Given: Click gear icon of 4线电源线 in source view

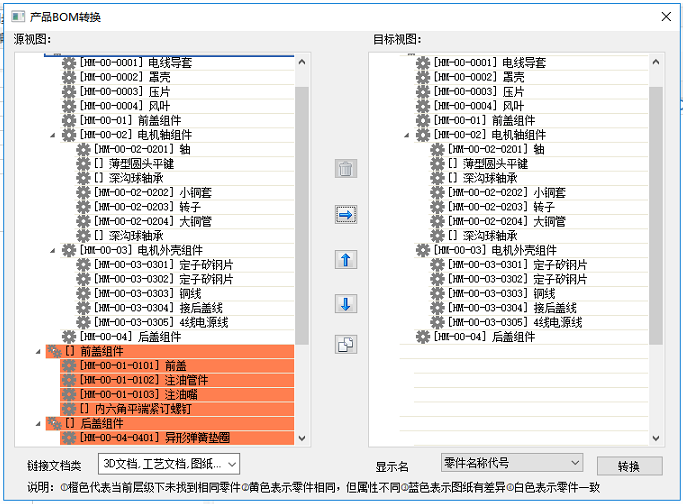Looking at the screenshot, I should tap(83, 322).
